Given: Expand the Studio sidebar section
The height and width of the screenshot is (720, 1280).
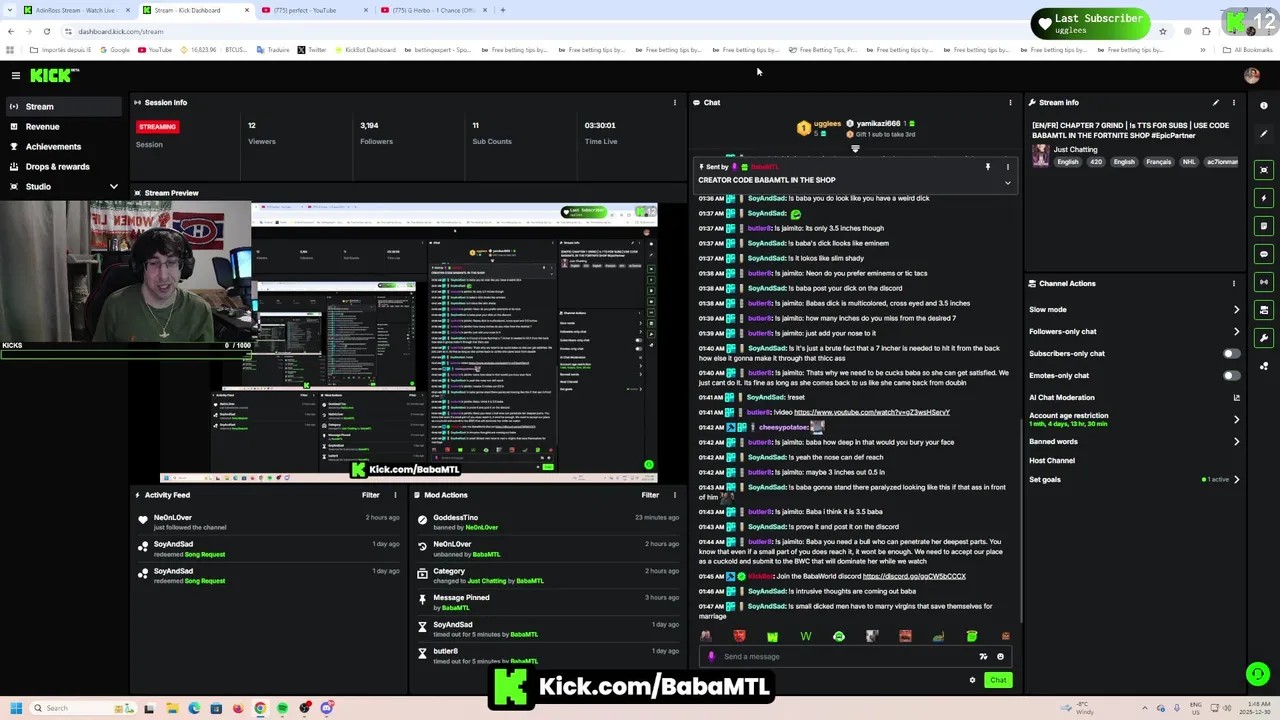Looking at the screenshot, I should pyautogui.click(x=113, y=186).
